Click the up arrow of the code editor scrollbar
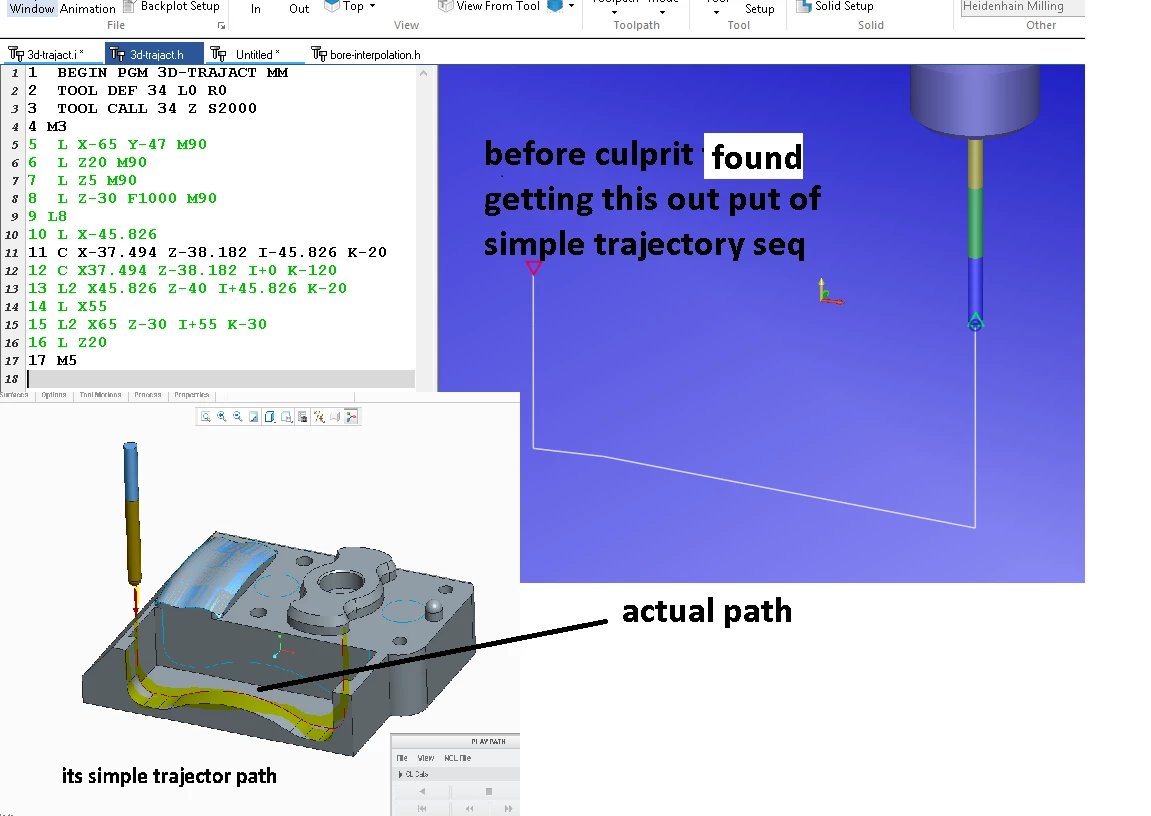 424,73
